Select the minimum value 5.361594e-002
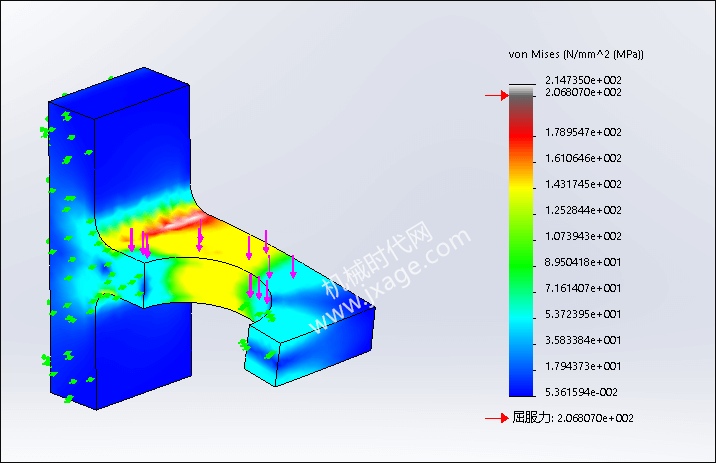The image size is (716, 463). [581, 392]
